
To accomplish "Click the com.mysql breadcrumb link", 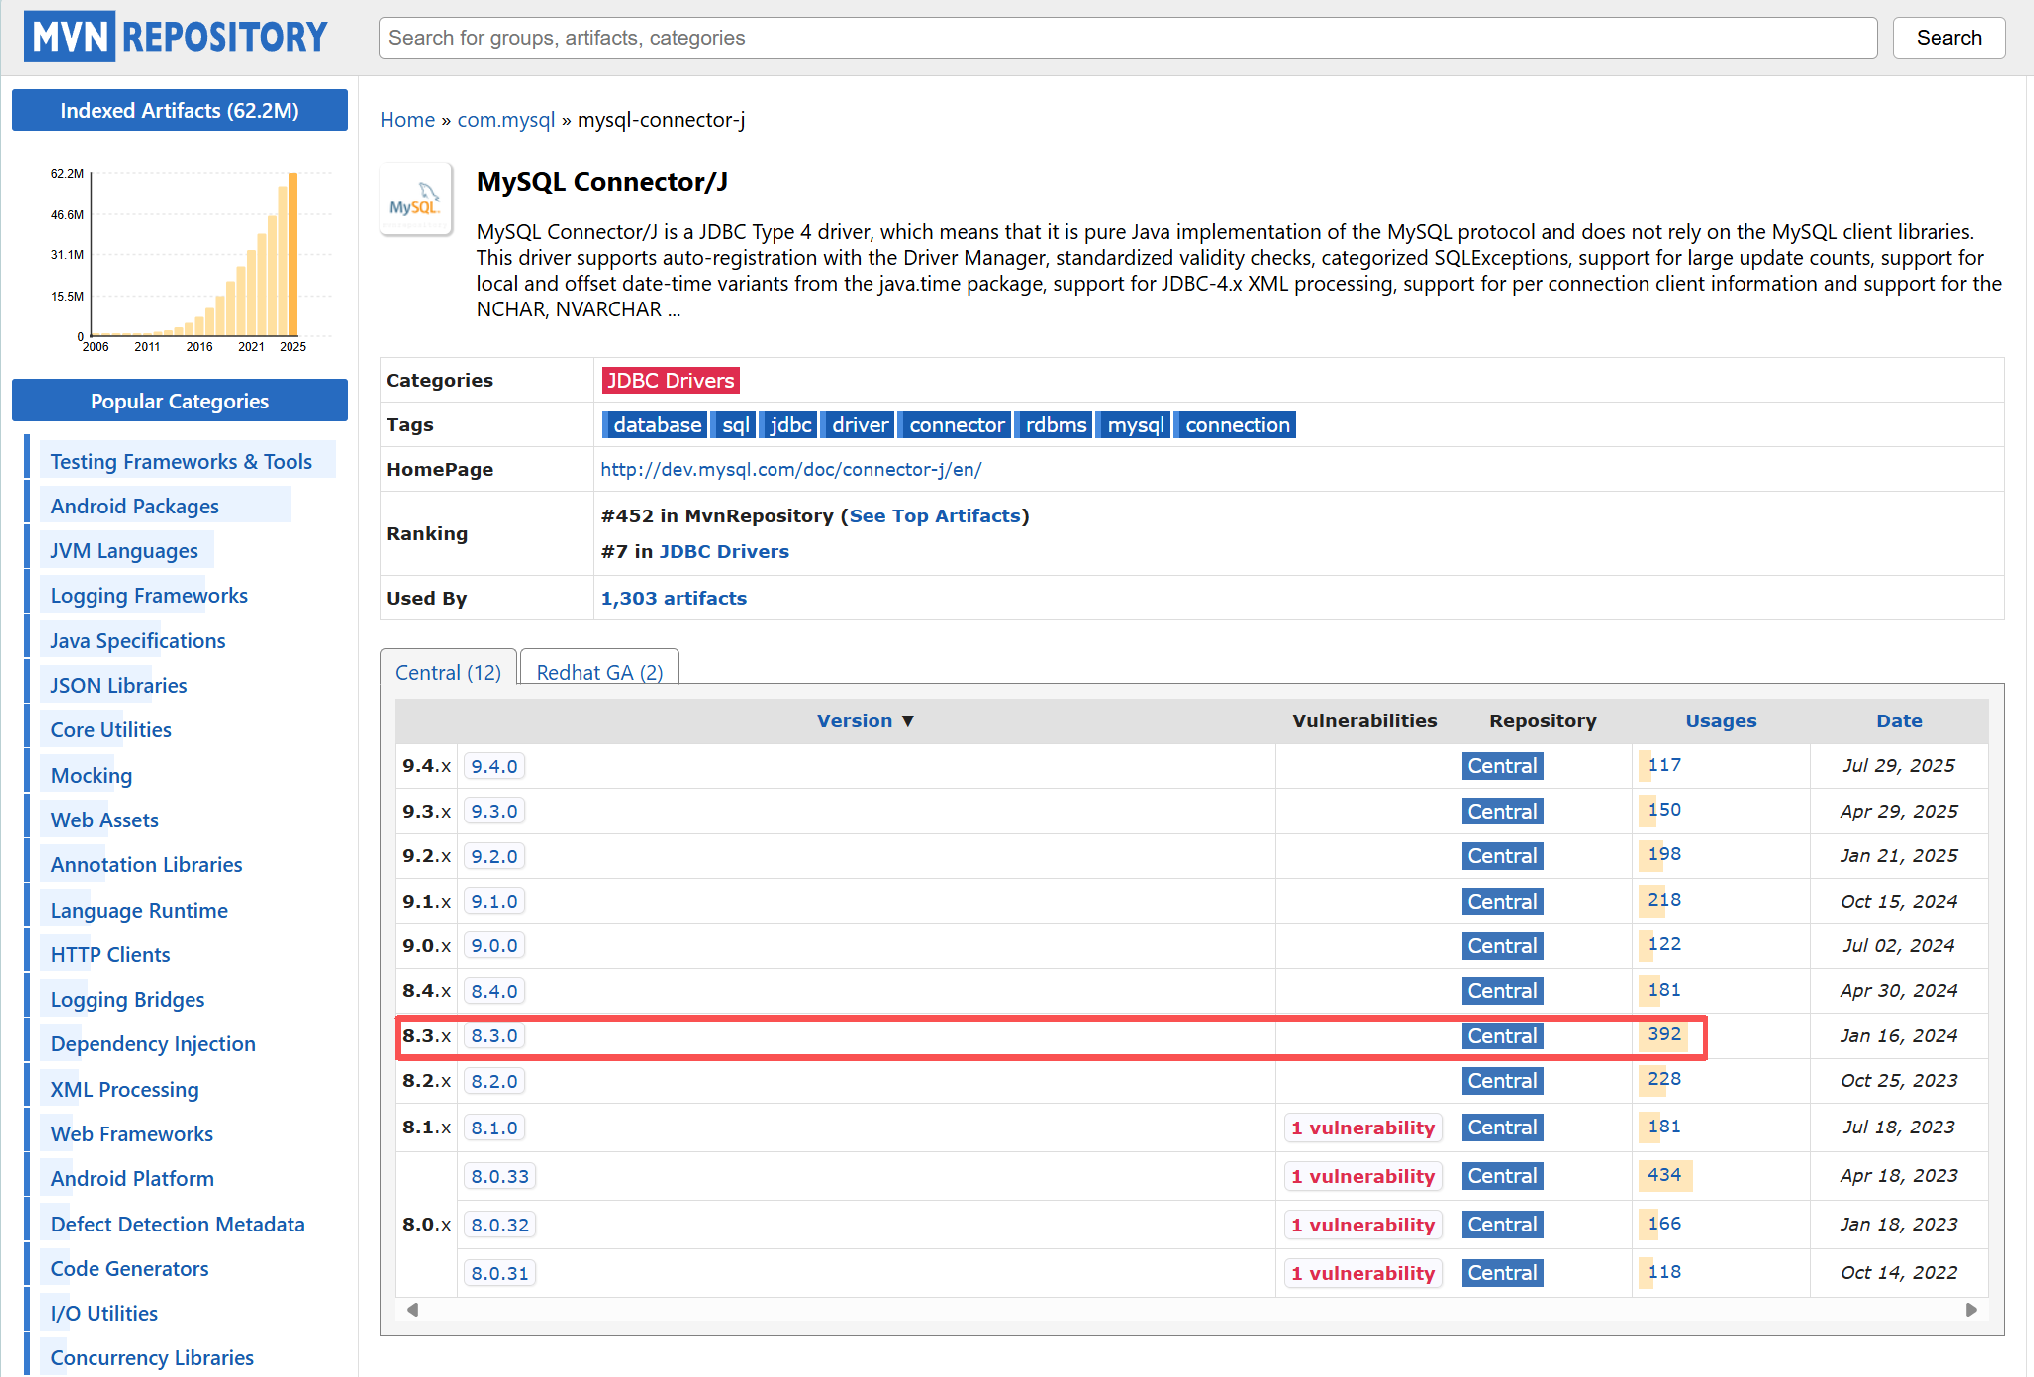I will pos(506,120).
